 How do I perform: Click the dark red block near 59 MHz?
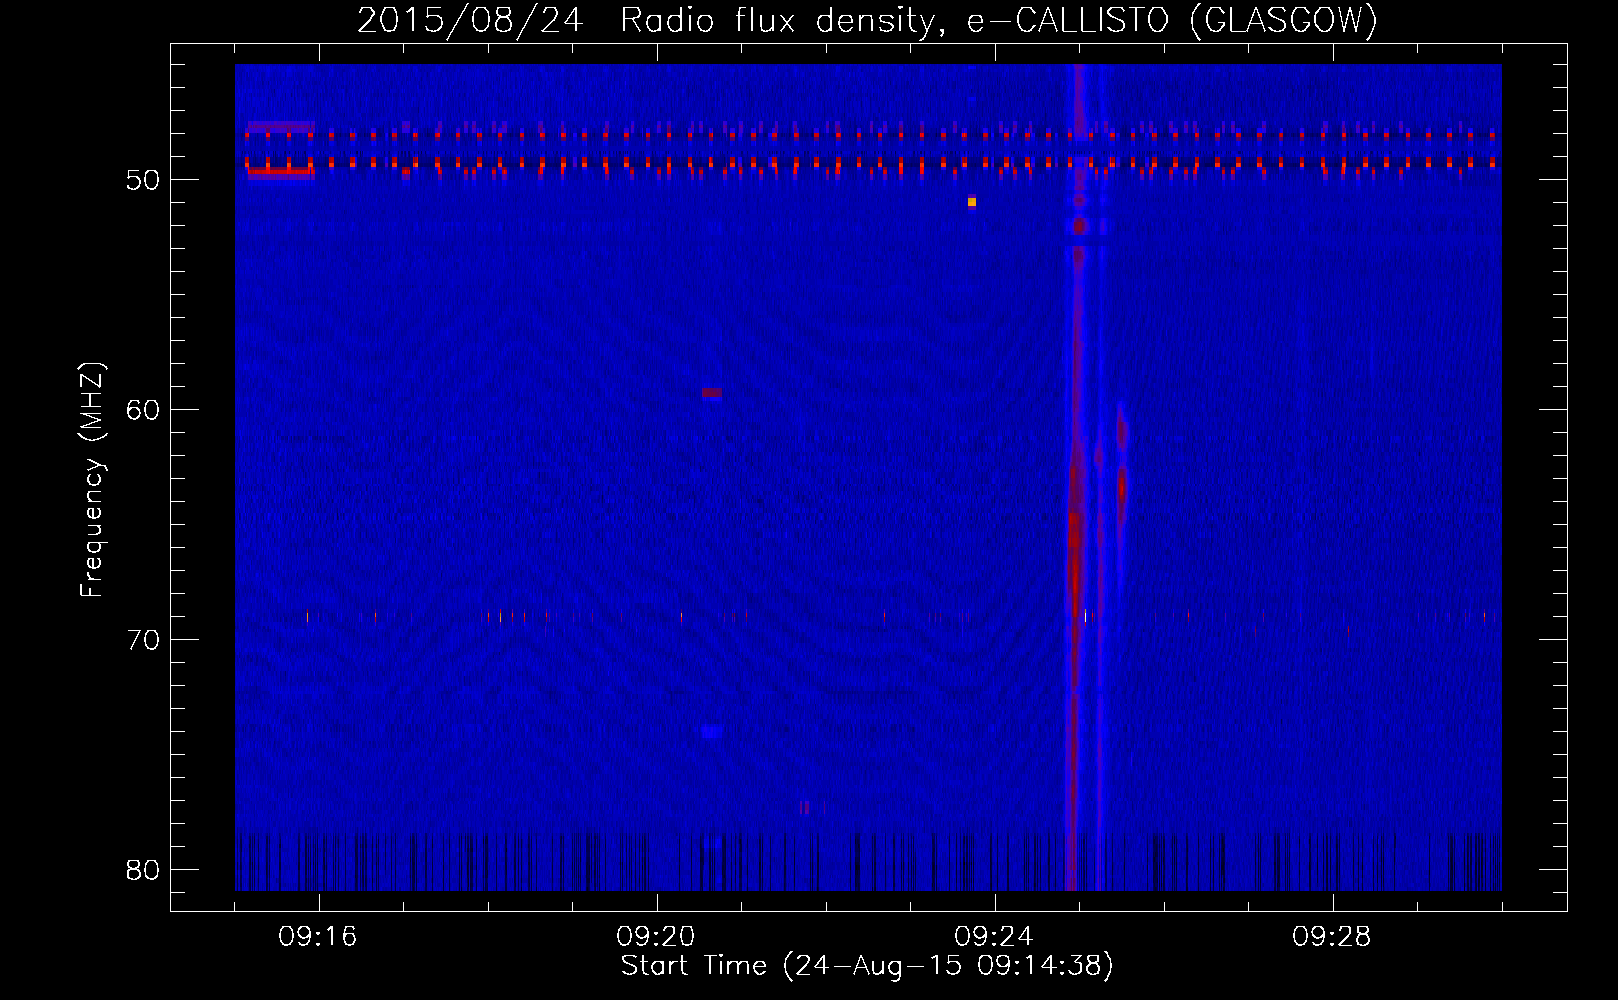(x=712, y=393)
